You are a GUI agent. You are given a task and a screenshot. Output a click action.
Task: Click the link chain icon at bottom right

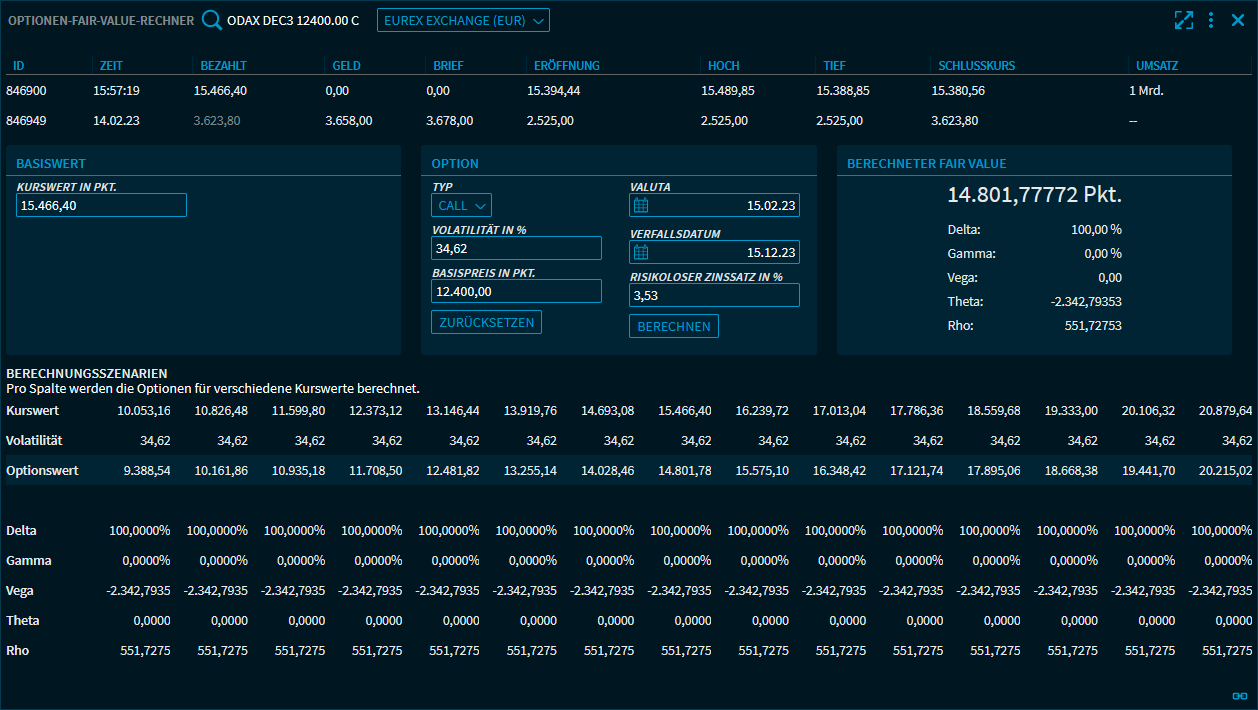click(x=1240, y=696)
